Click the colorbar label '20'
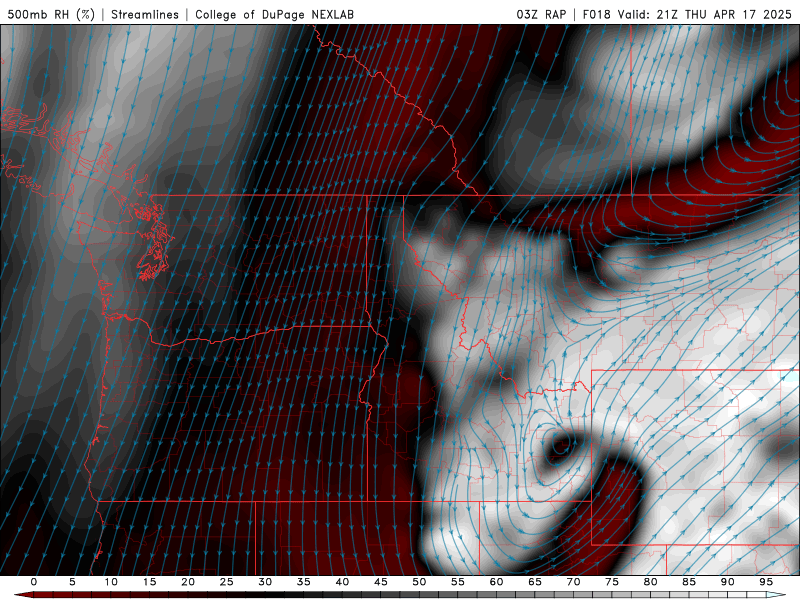The width and height of the screenshot is (800, 600). [188, 582]
